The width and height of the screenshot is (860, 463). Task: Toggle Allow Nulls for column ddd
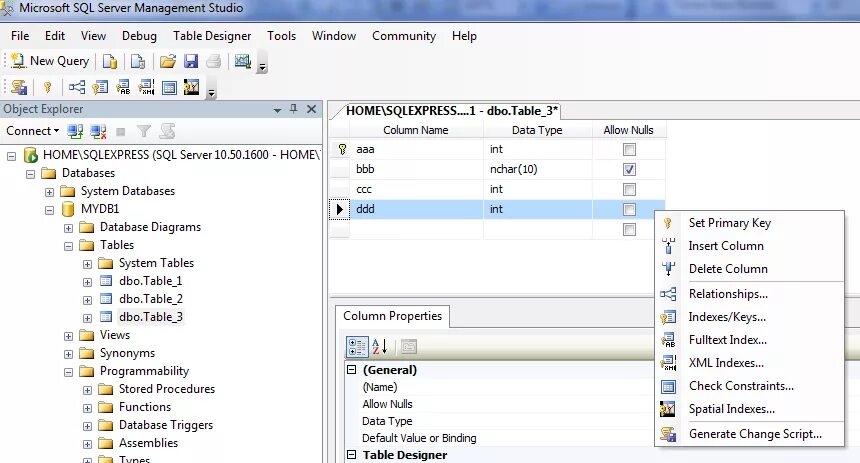click(x=629, y=210)
